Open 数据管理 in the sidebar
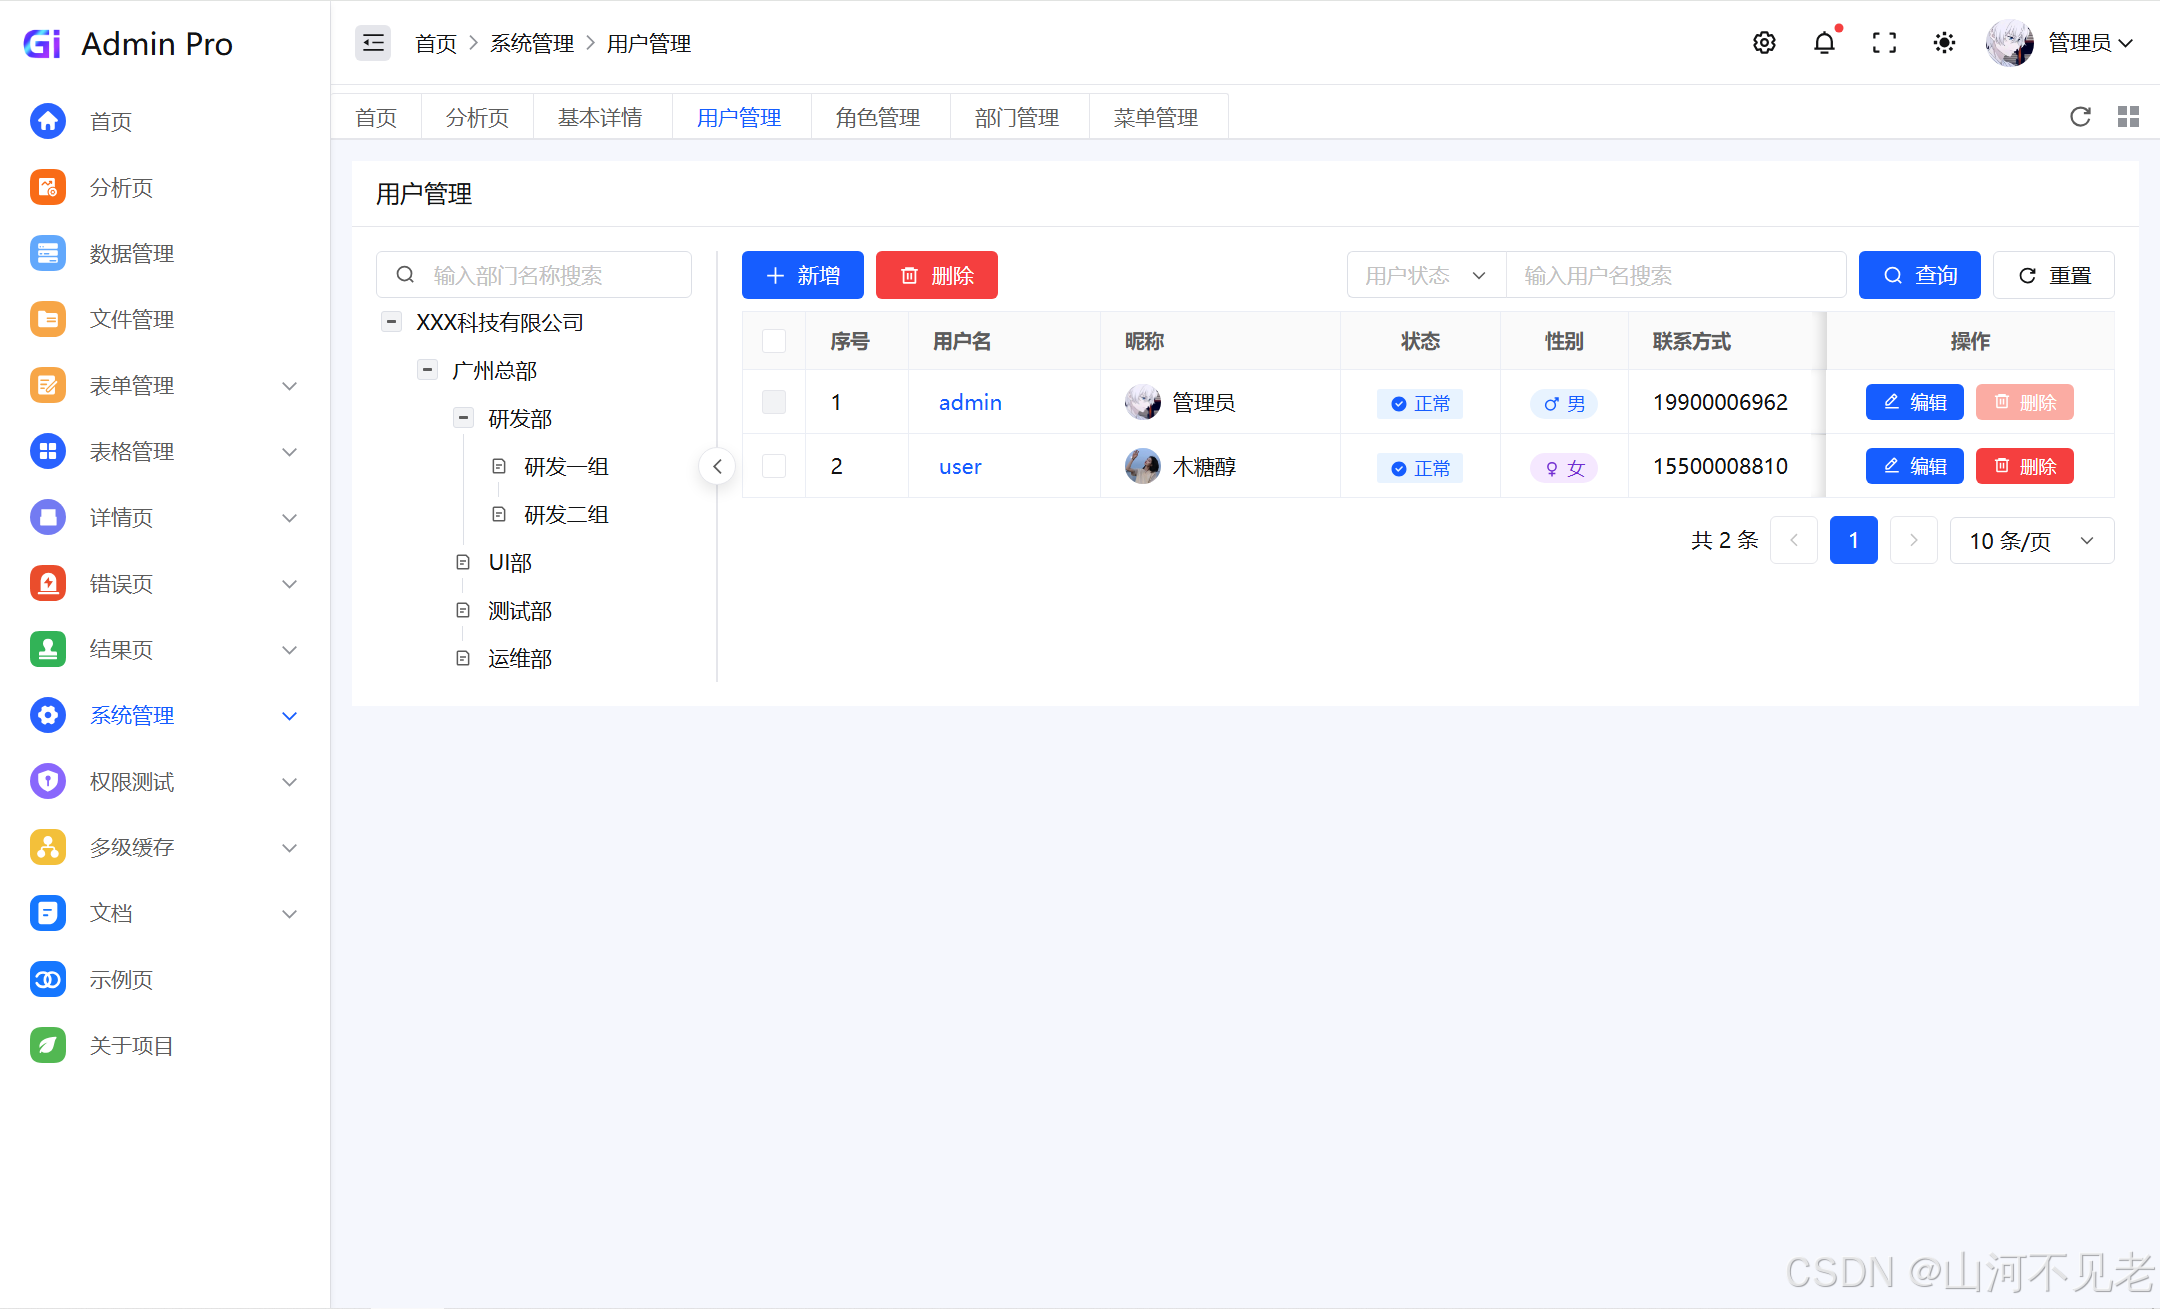The image size is (2160, 1309). click(x=131, y=253)
